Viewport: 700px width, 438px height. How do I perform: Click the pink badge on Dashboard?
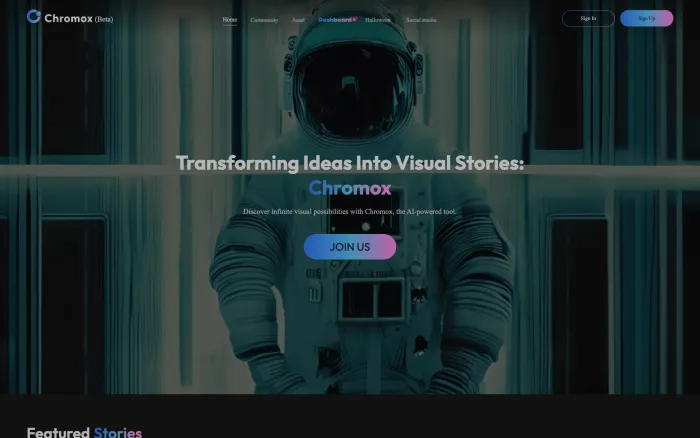pos(355,18)
